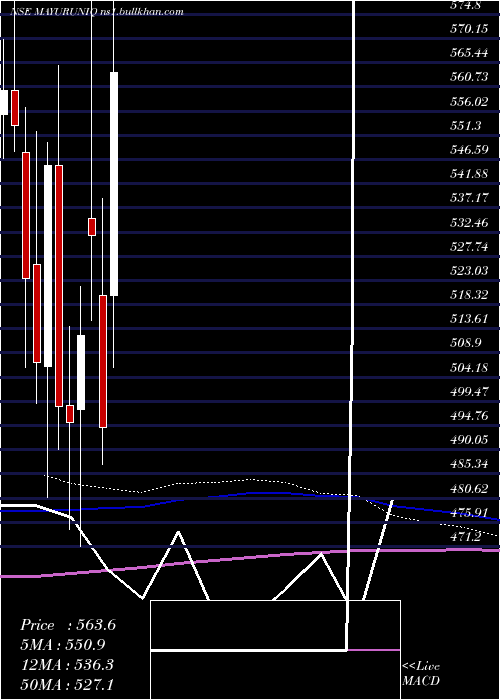500x700 pixels.
Task: Click the 513.61 price axis label
Action: (469, 319)
